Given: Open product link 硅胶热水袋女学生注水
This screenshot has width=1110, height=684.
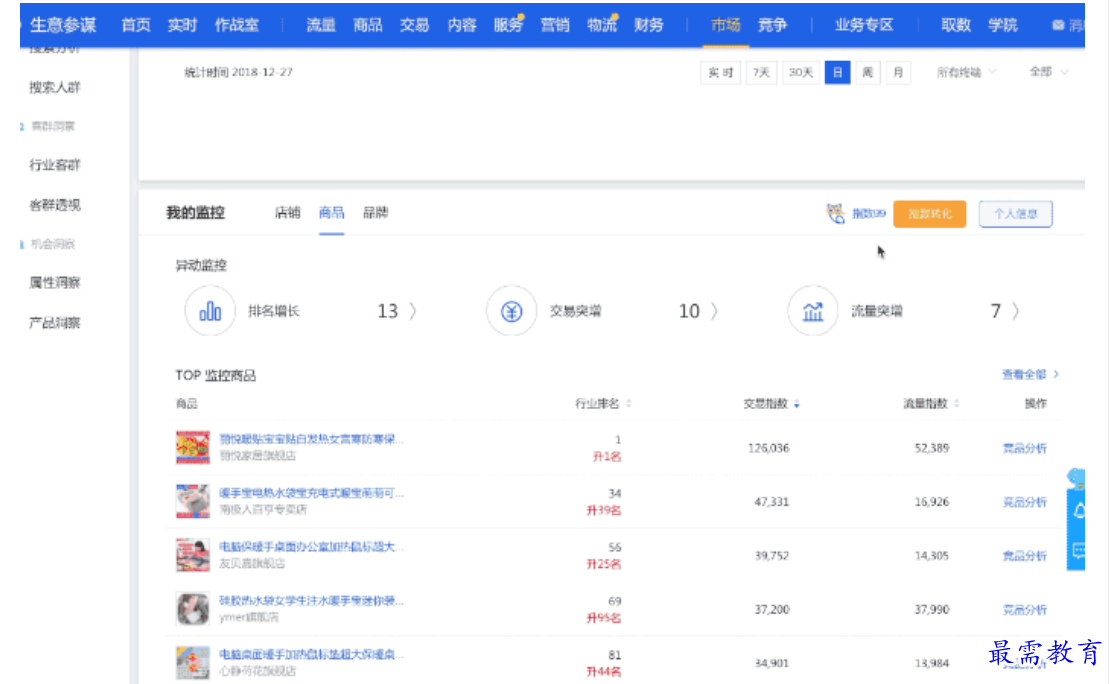Looking at the screenshot, I should click(x=311, y=600).
